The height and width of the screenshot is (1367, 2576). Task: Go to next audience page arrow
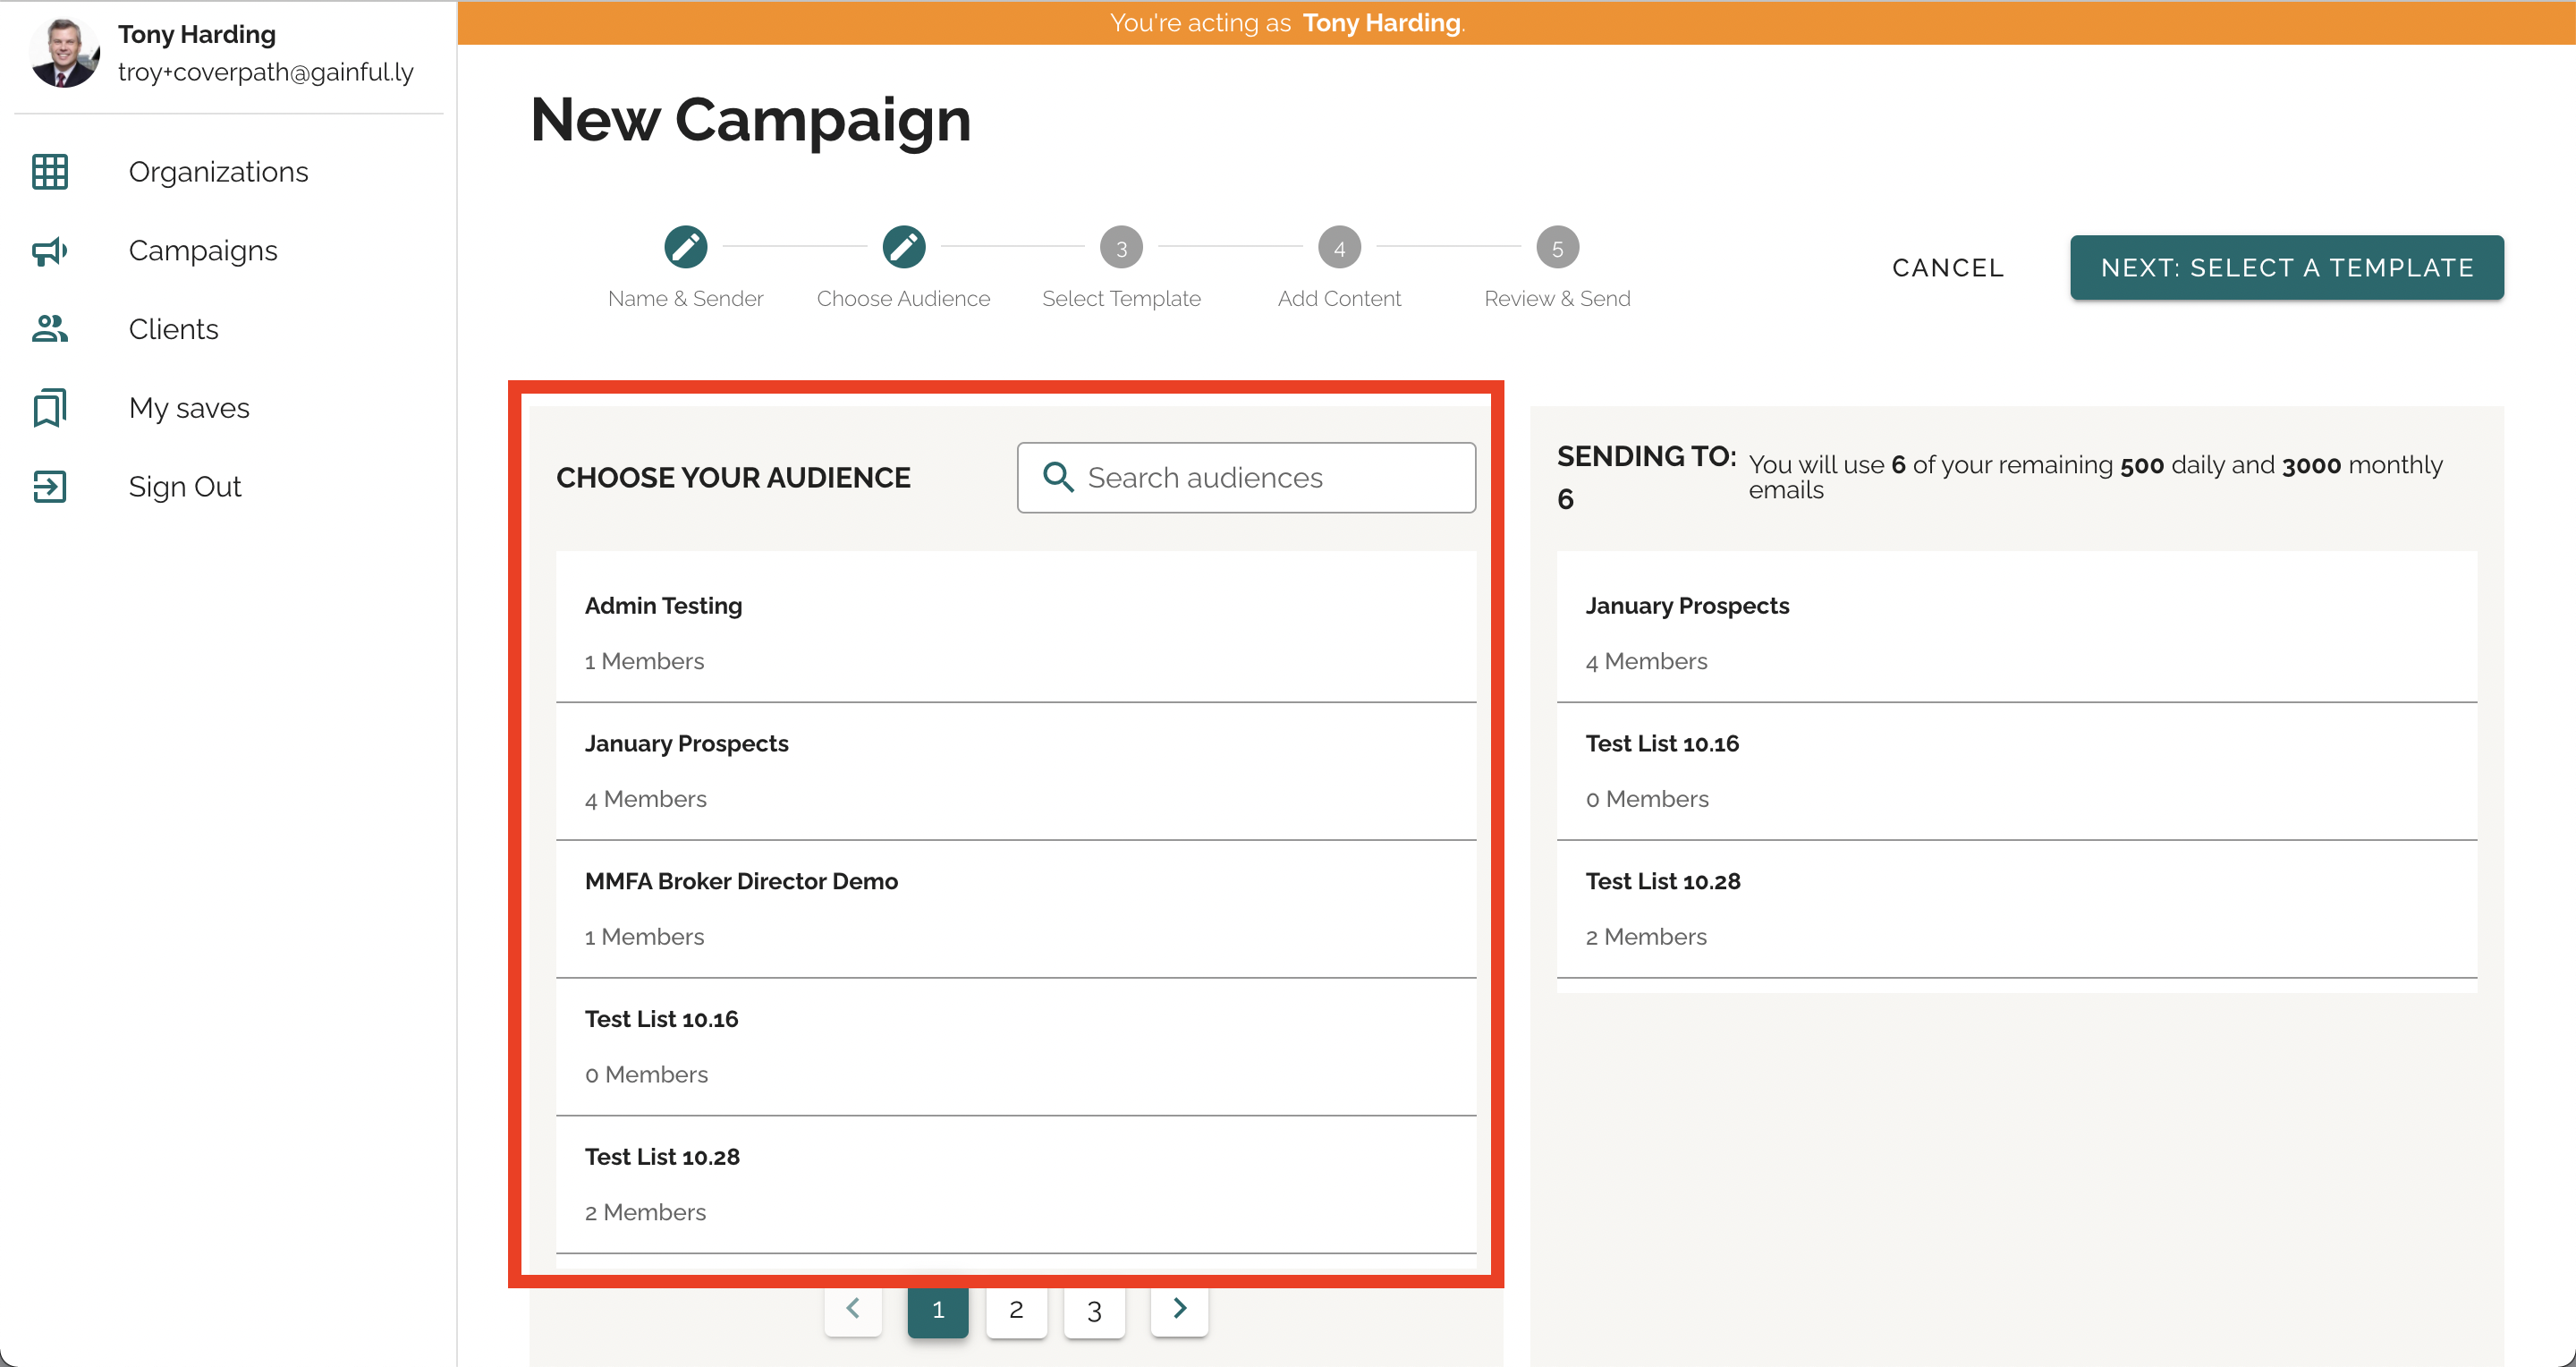(1179, 1309)
